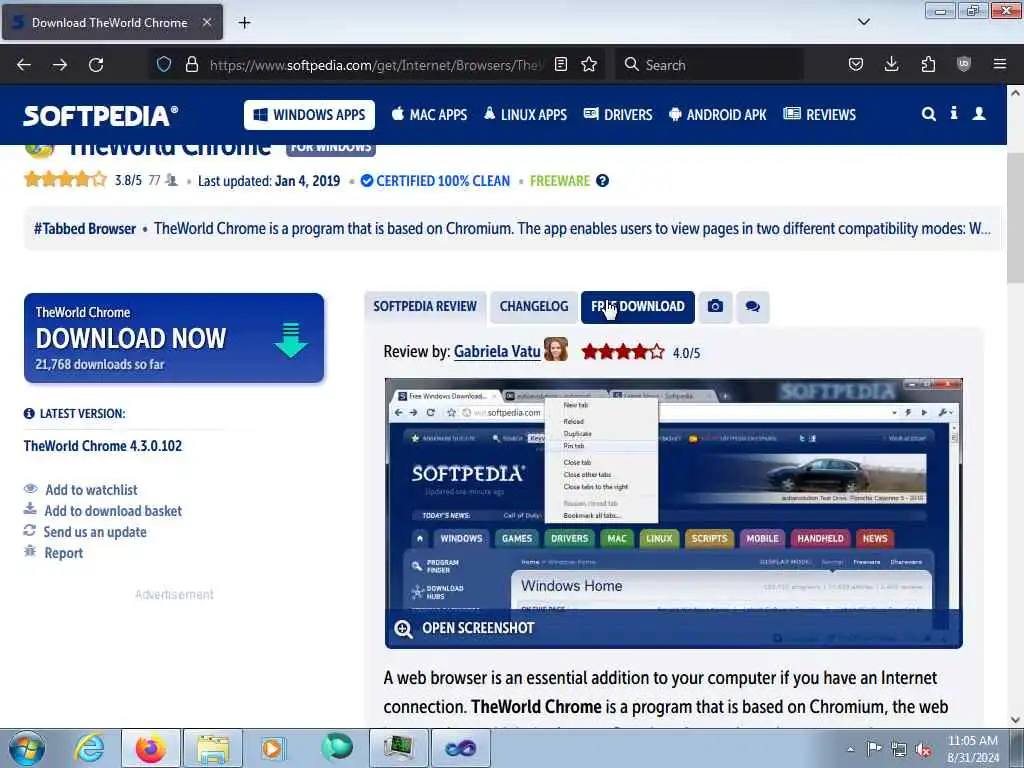Report this software listing
The image size is (1024, 768).
point(63,553)
